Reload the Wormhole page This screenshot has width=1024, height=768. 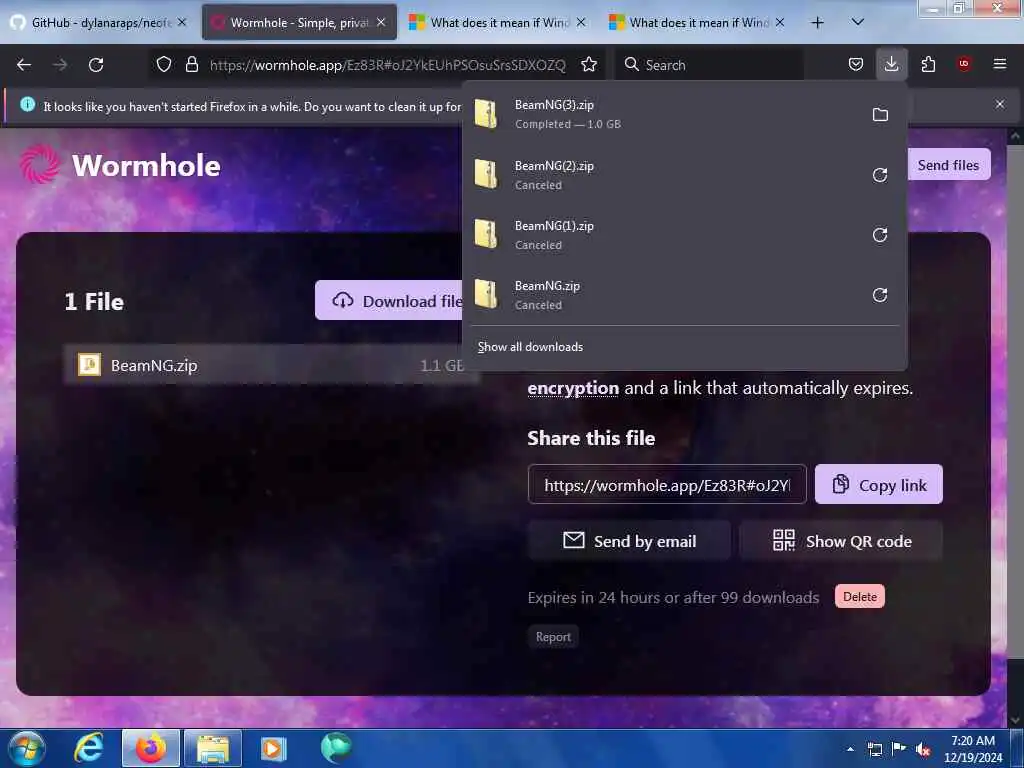[96, 65]
